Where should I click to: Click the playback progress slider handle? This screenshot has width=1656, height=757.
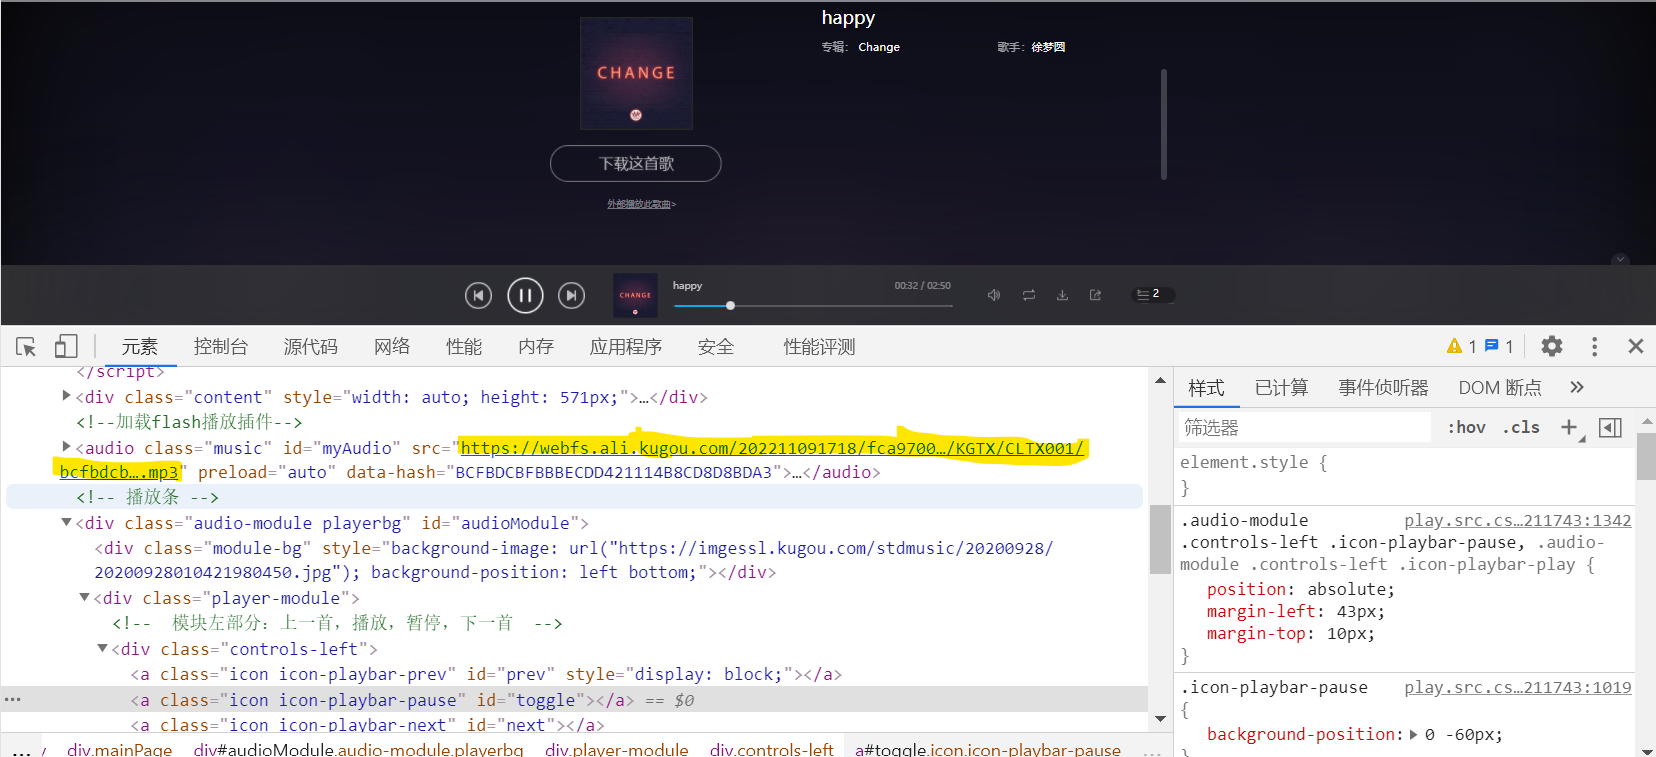[730, 305]
